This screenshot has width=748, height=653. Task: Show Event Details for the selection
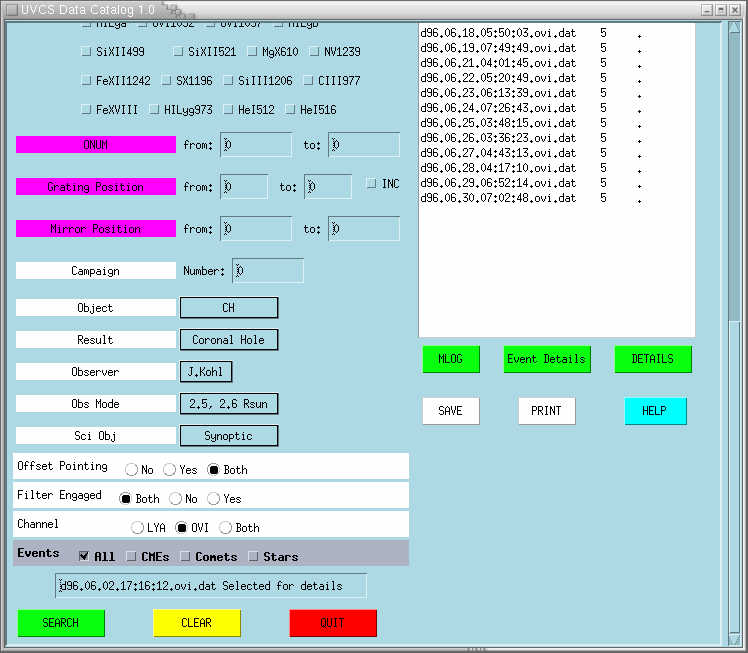tap(546, 360)
